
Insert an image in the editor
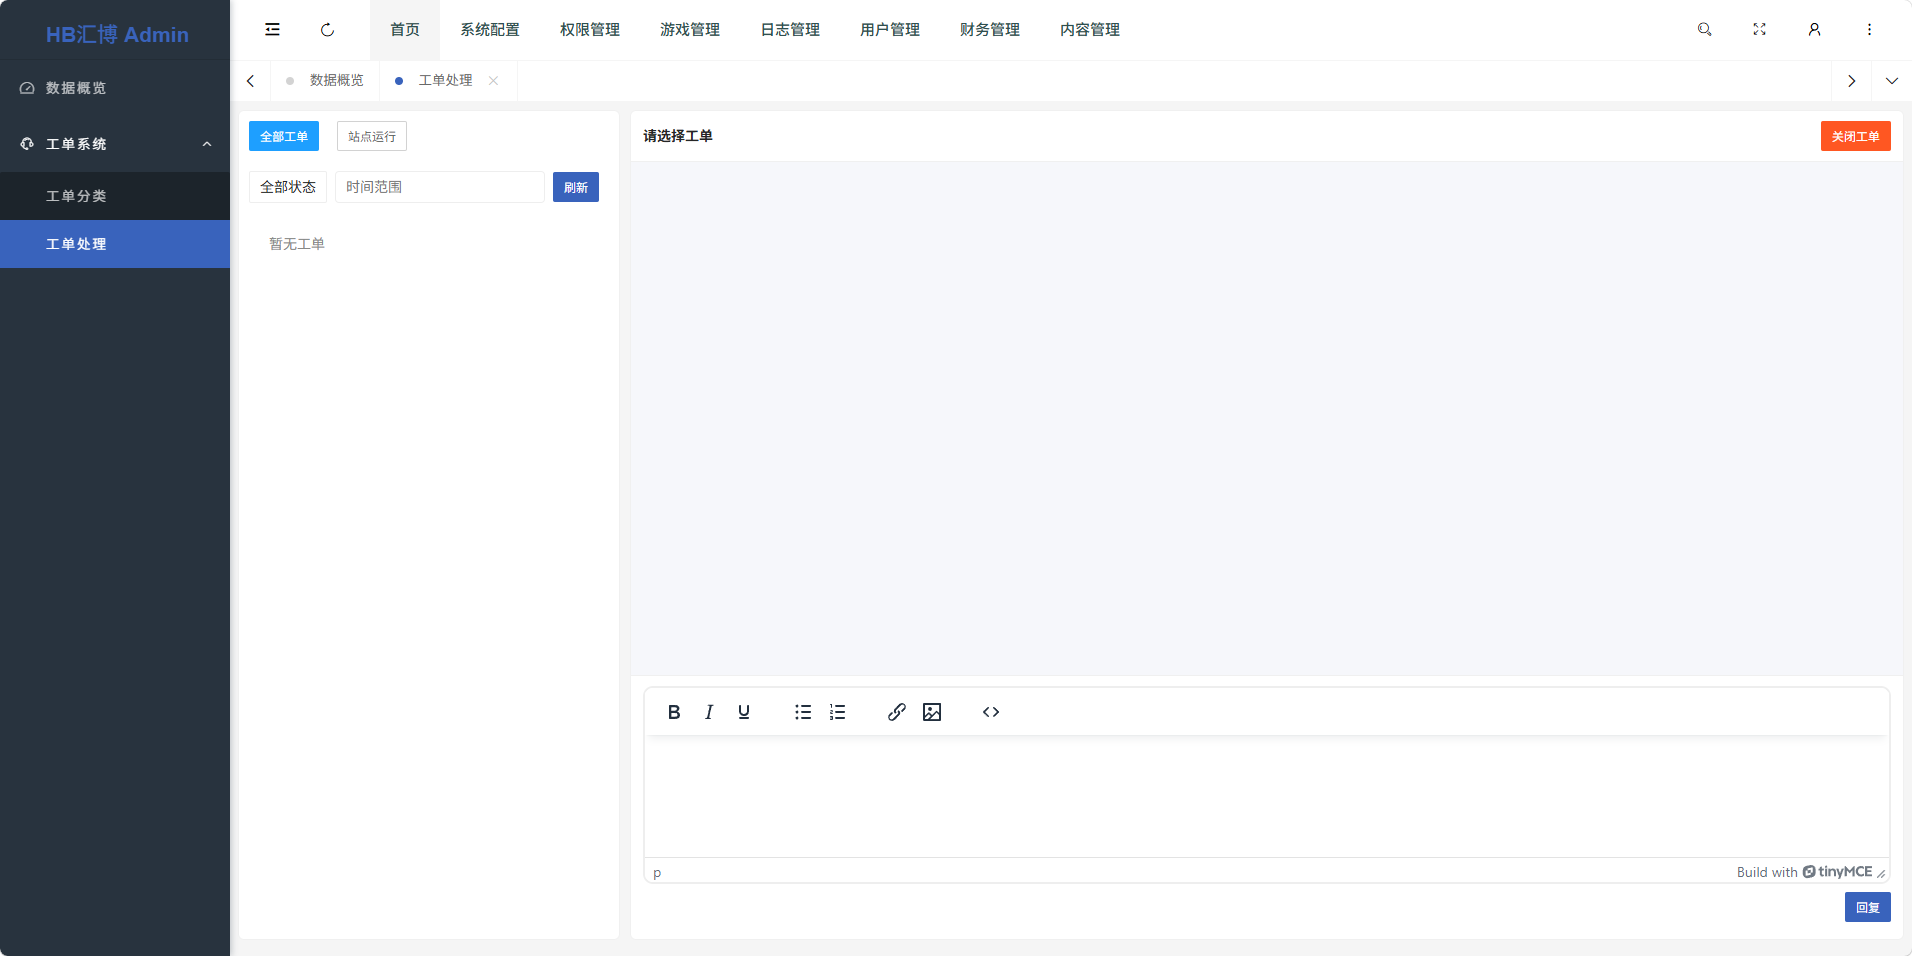click(x=932, y=712)
